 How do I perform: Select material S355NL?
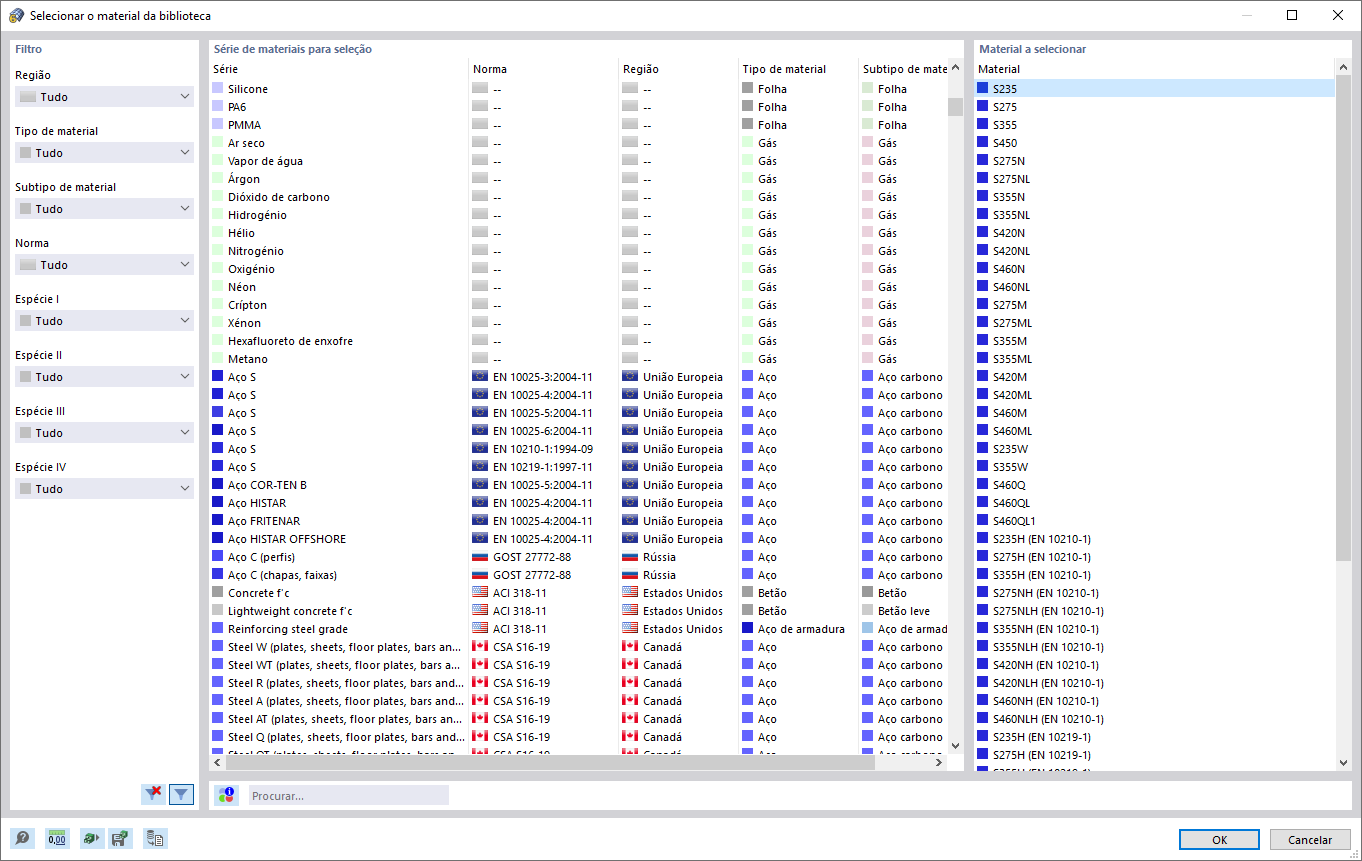1155,215
